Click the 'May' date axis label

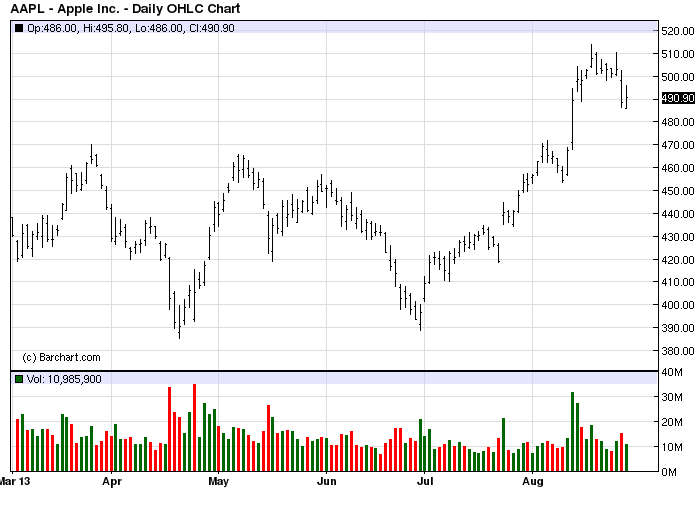[x=219, y=482]
